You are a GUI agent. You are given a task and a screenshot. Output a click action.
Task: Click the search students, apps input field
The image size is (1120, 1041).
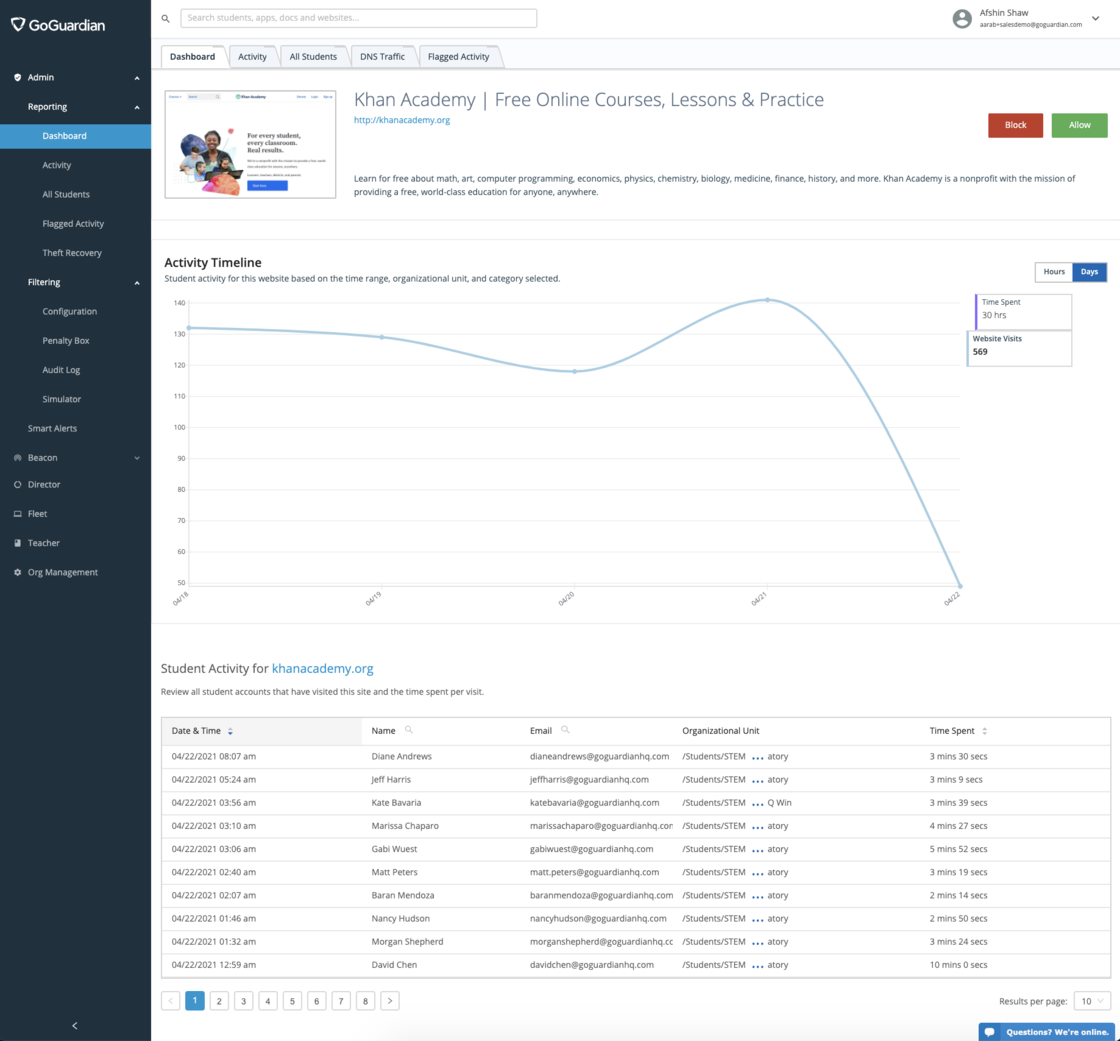359,18
